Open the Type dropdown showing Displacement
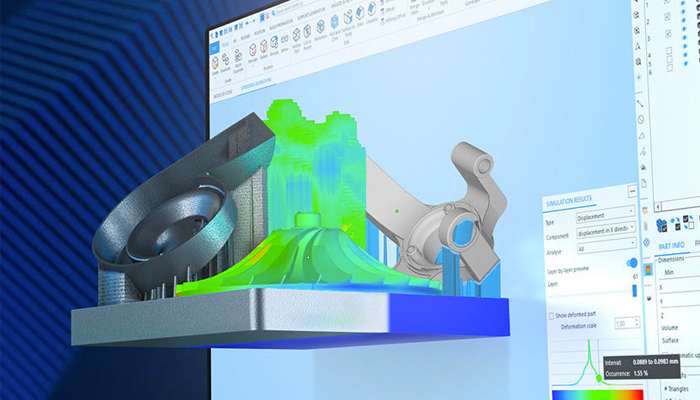 pos(602,214)
